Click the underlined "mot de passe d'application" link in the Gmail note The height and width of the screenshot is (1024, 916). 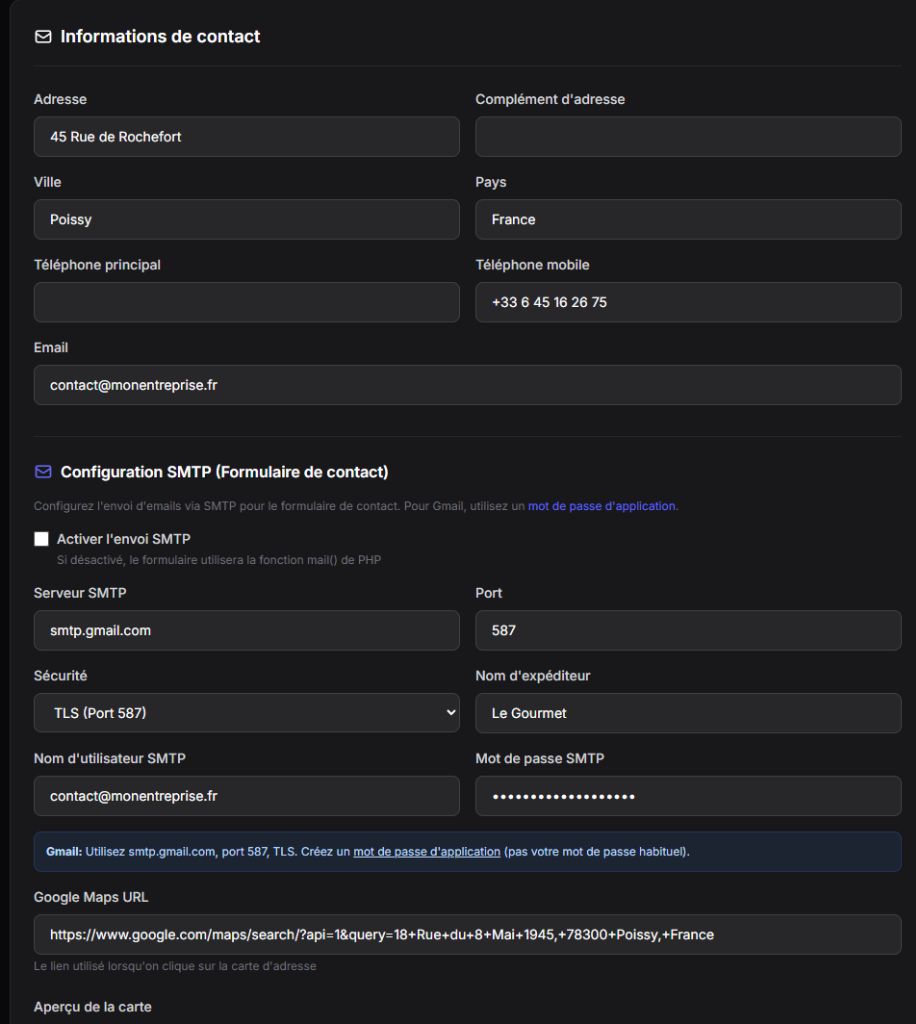point(426,851)
